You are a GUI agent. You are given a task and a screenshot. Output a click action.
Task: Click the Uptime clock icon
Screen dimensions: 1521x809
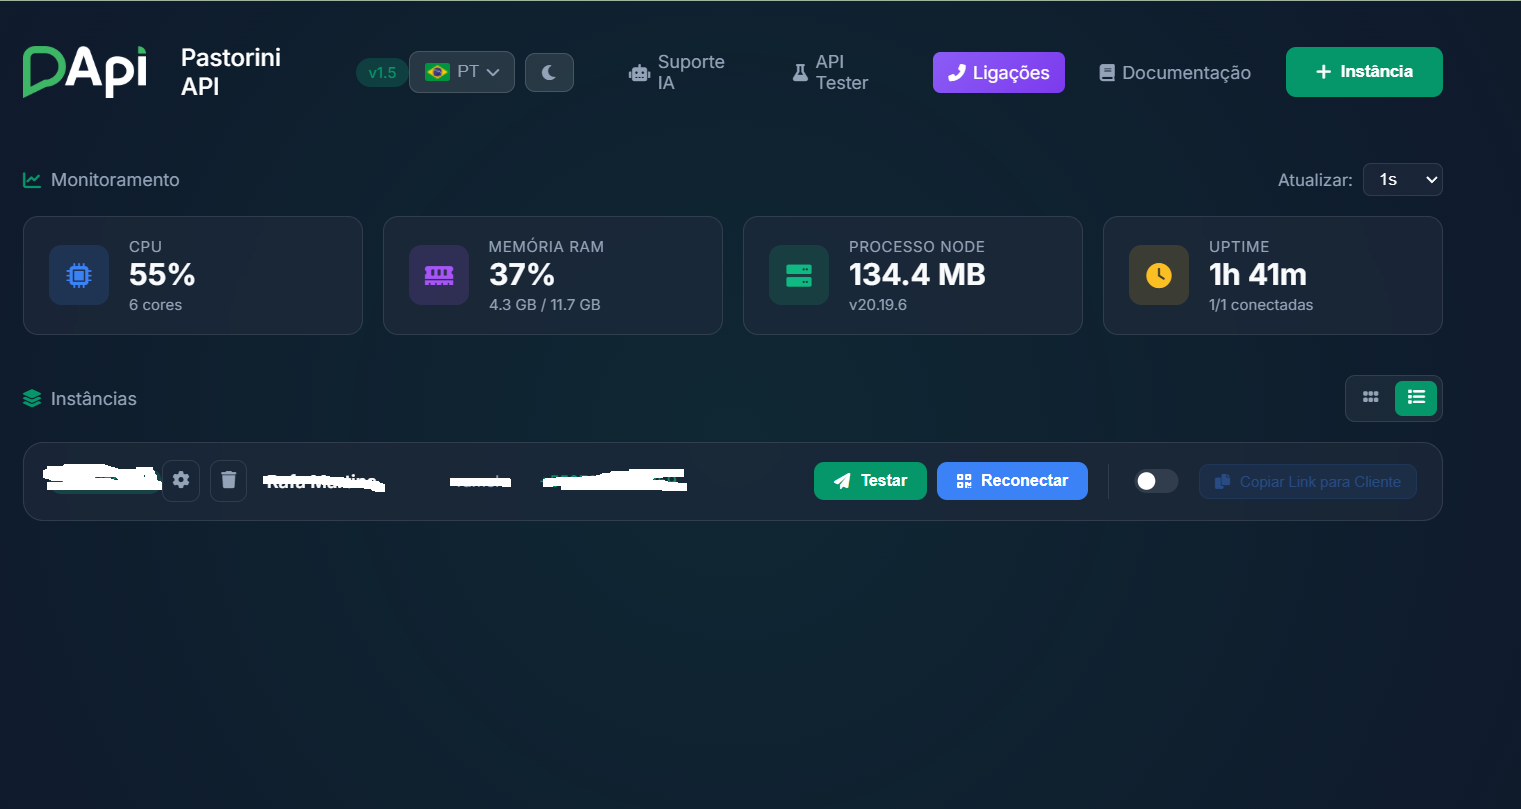pyautogui.click(x=1159, y=275)
